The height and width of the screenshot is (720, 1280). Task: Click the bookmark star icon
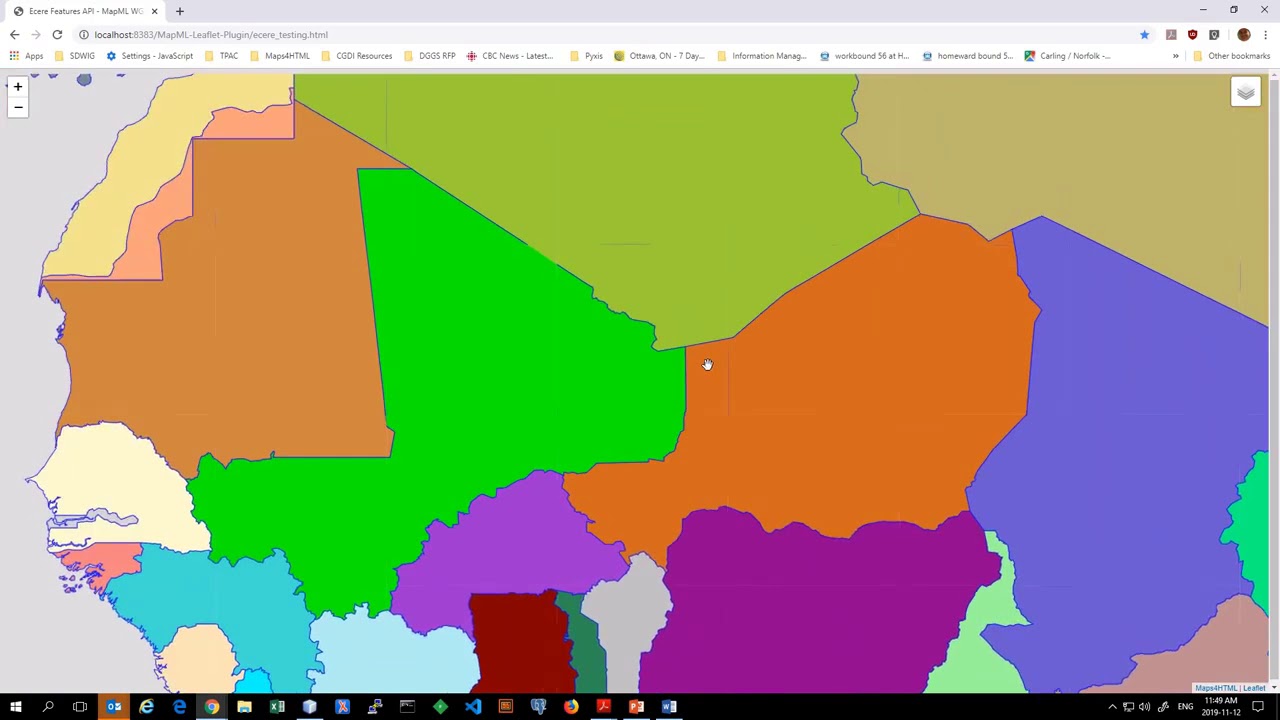tap(1144, 35)
